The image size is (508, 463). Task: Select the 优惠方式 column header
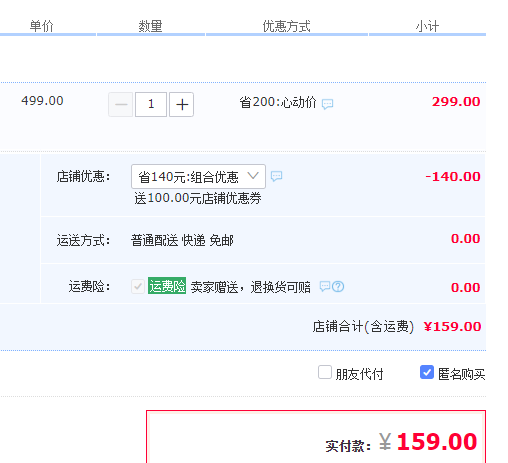[x=287, y=26]
